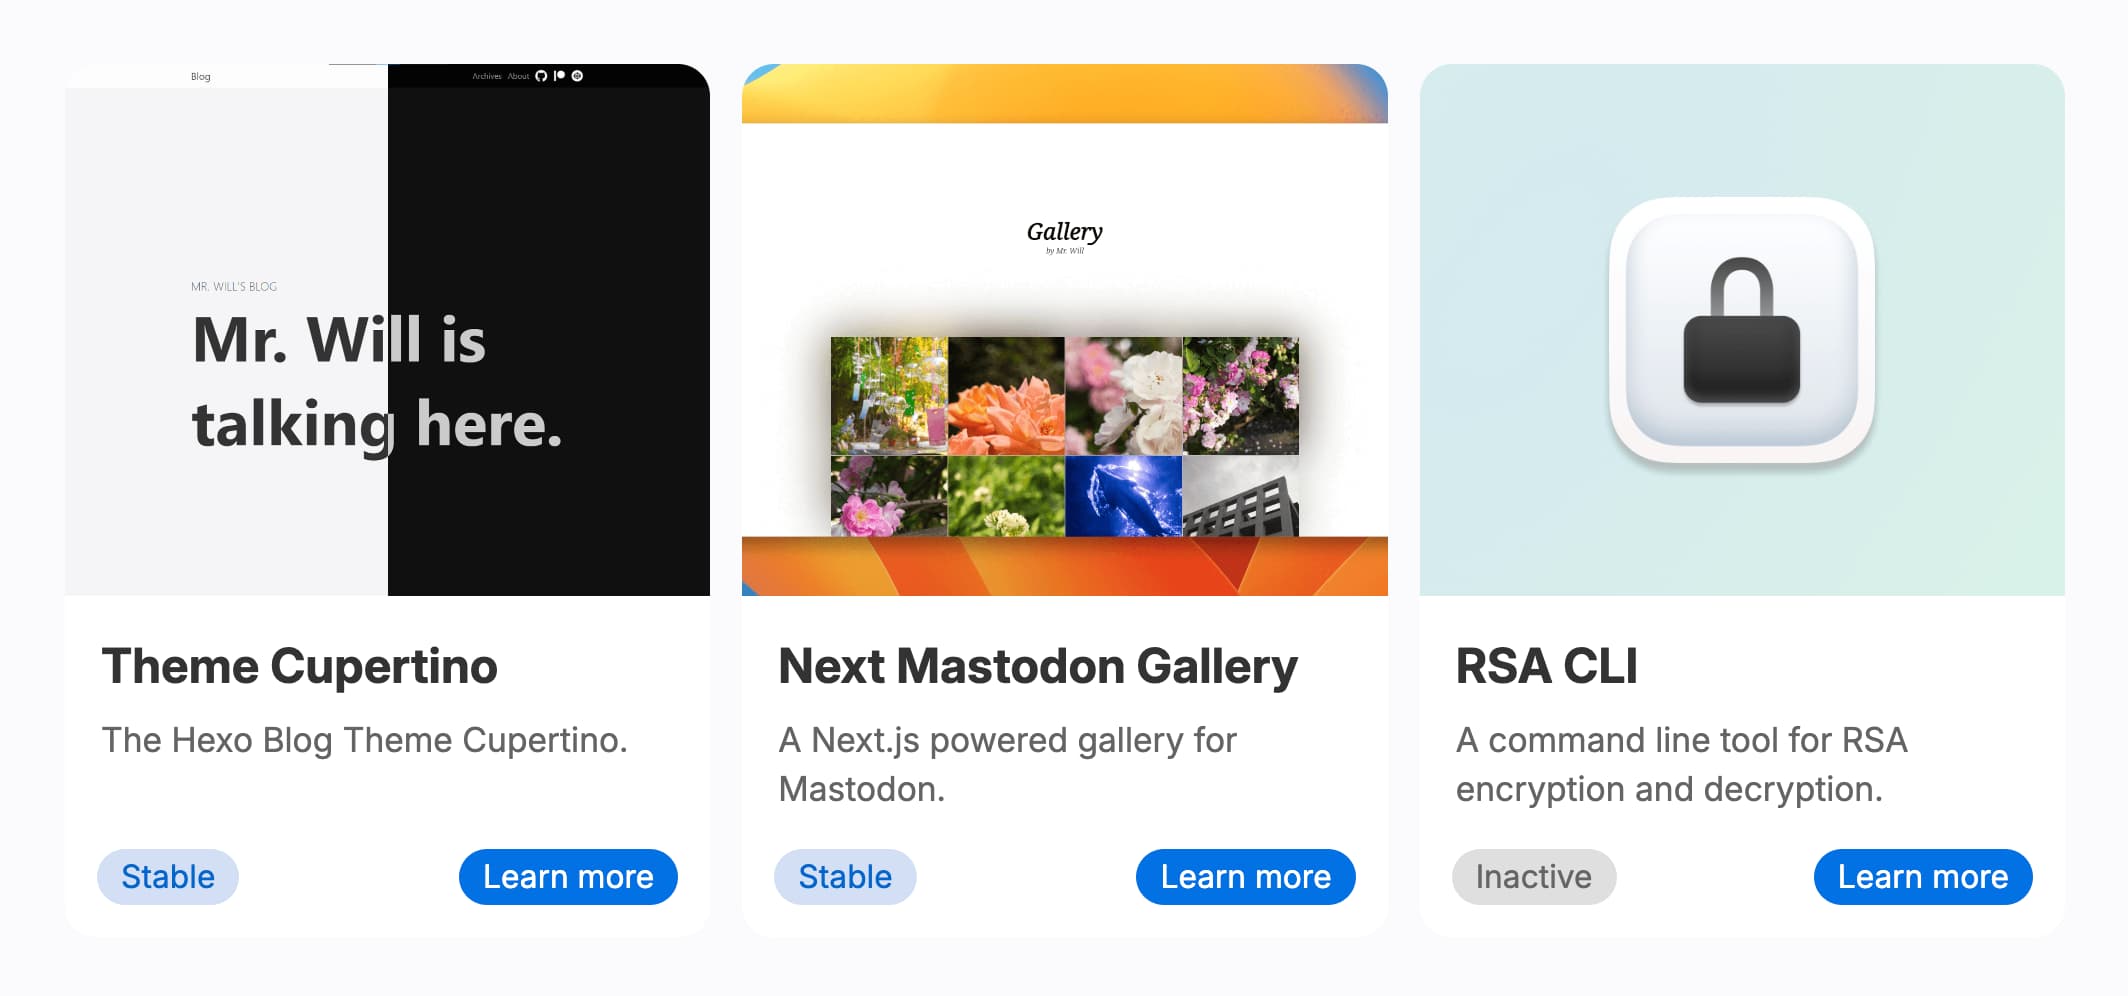Click Learn more on Next Mastodon Gallery

click(x=1245, y=877)
